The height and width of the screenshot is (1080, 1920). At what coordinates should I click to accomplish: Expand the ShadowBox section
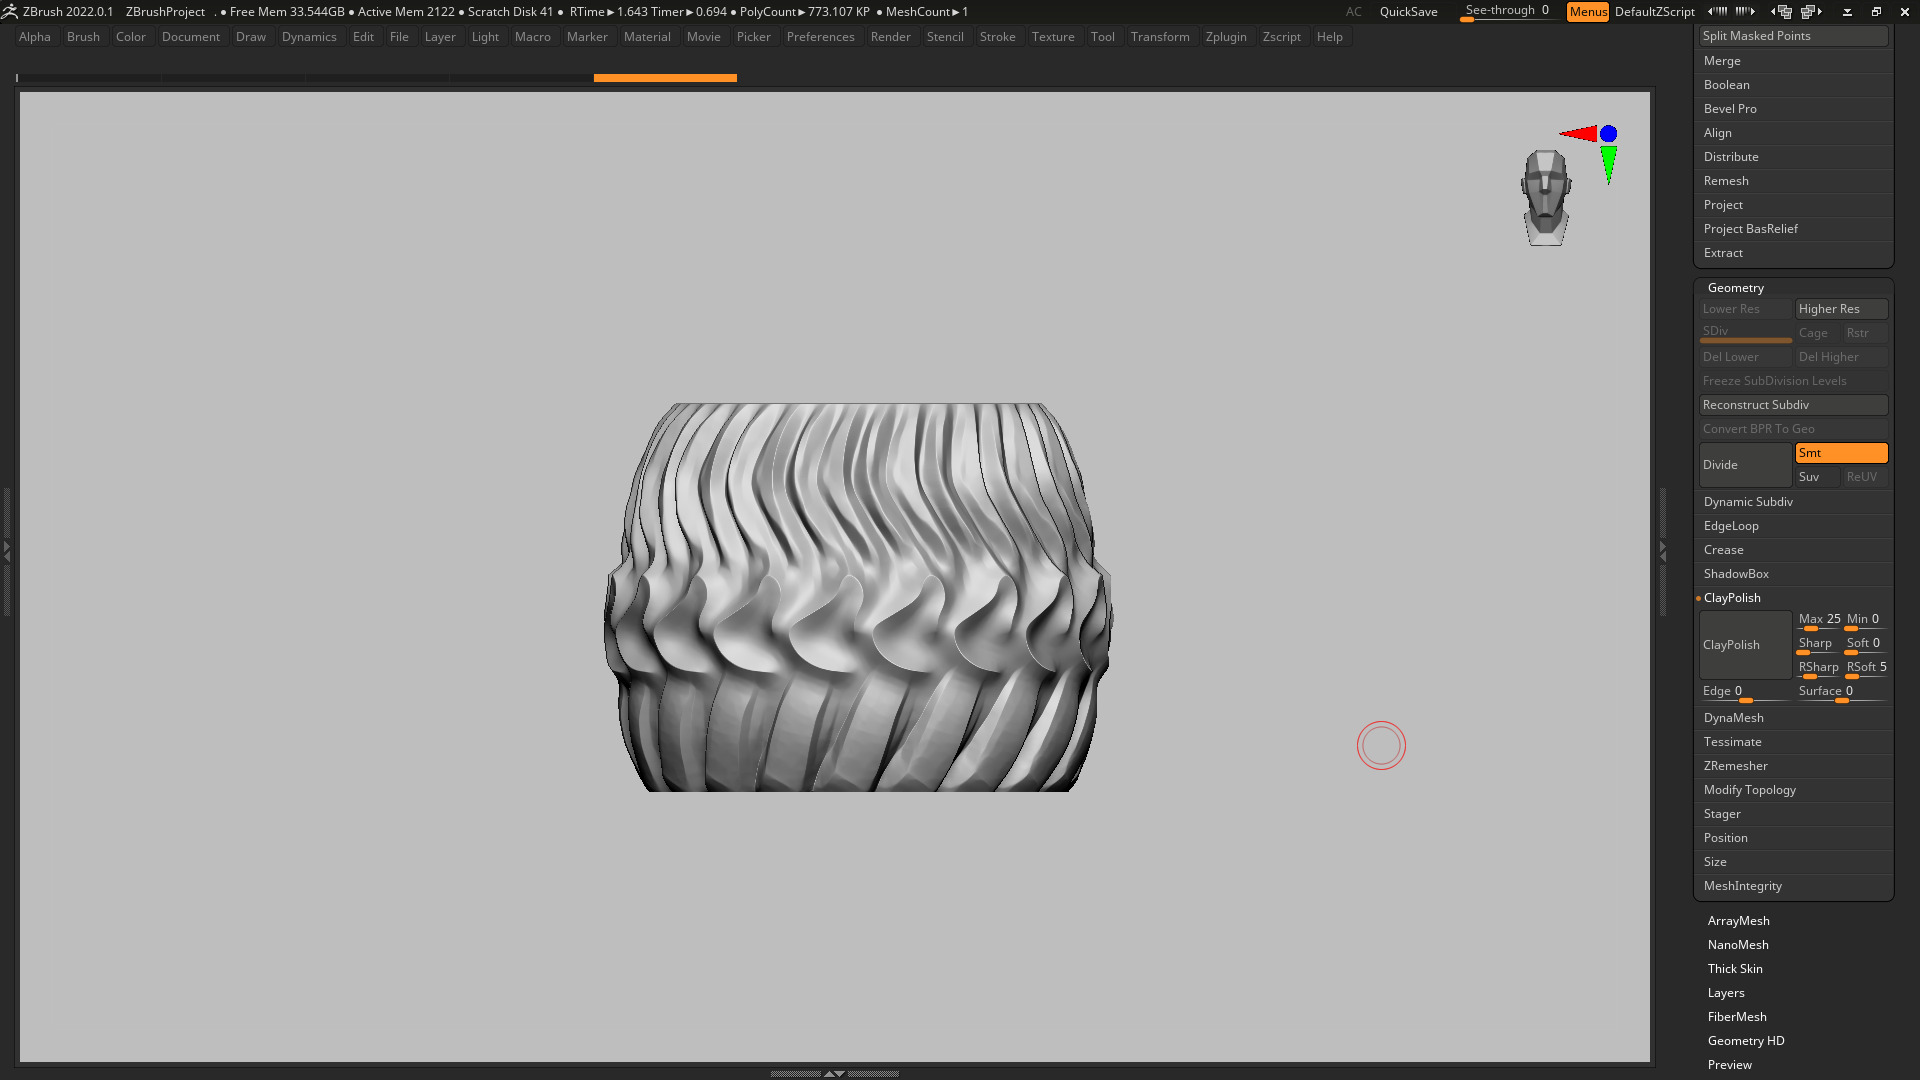(x=1736, y=574)
